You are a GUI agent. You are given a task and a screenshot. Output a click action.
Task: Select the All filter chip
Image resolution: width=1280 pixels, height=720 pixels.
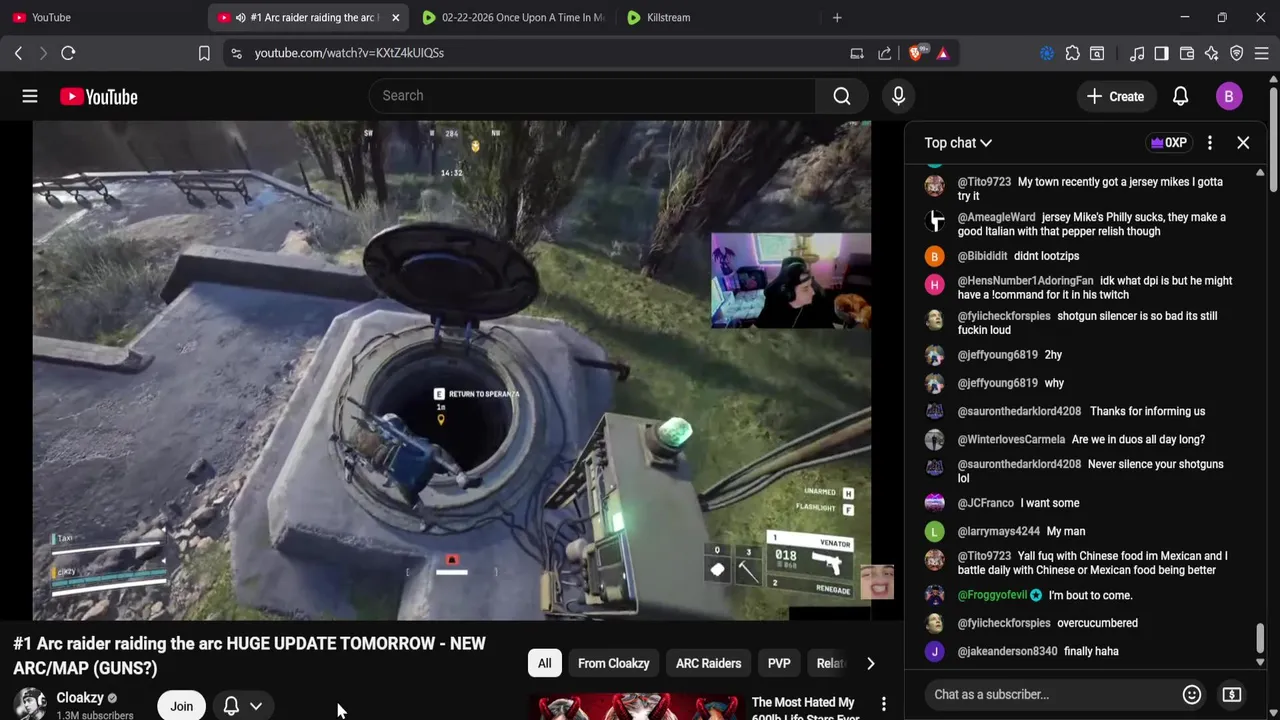tap(544, 663)
